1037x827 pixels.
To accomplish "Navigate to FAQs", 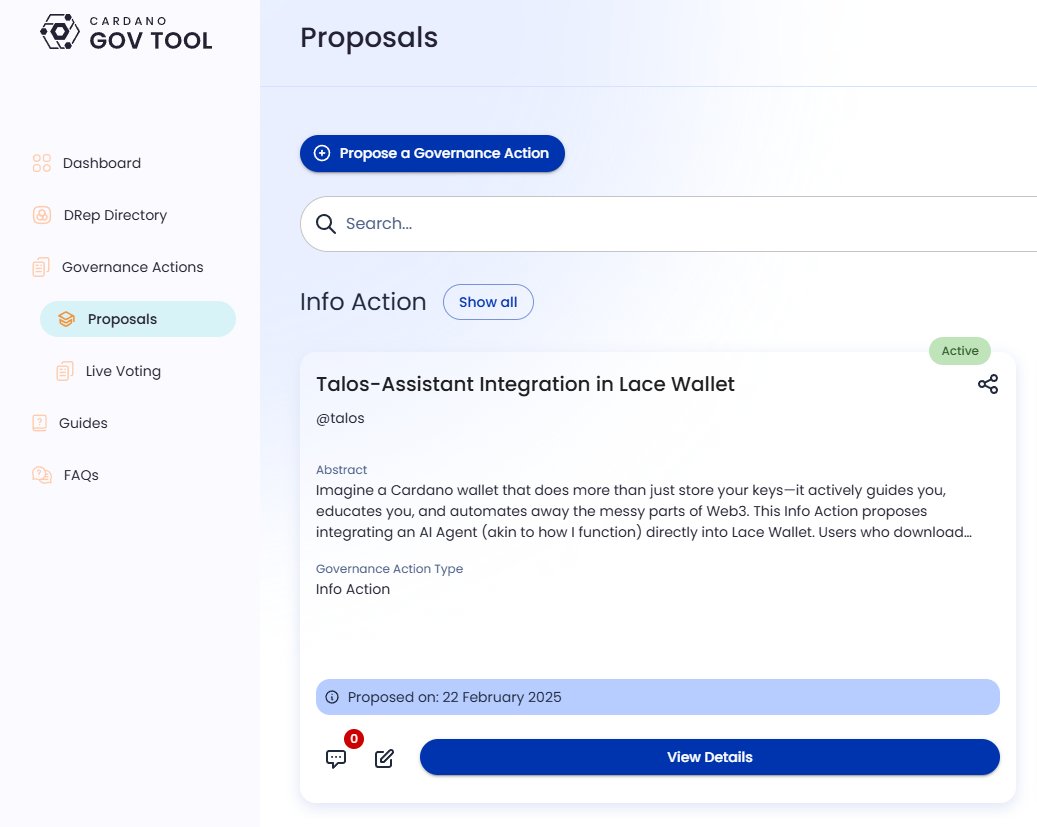I will pyautogui.click(x=81, y=475).
